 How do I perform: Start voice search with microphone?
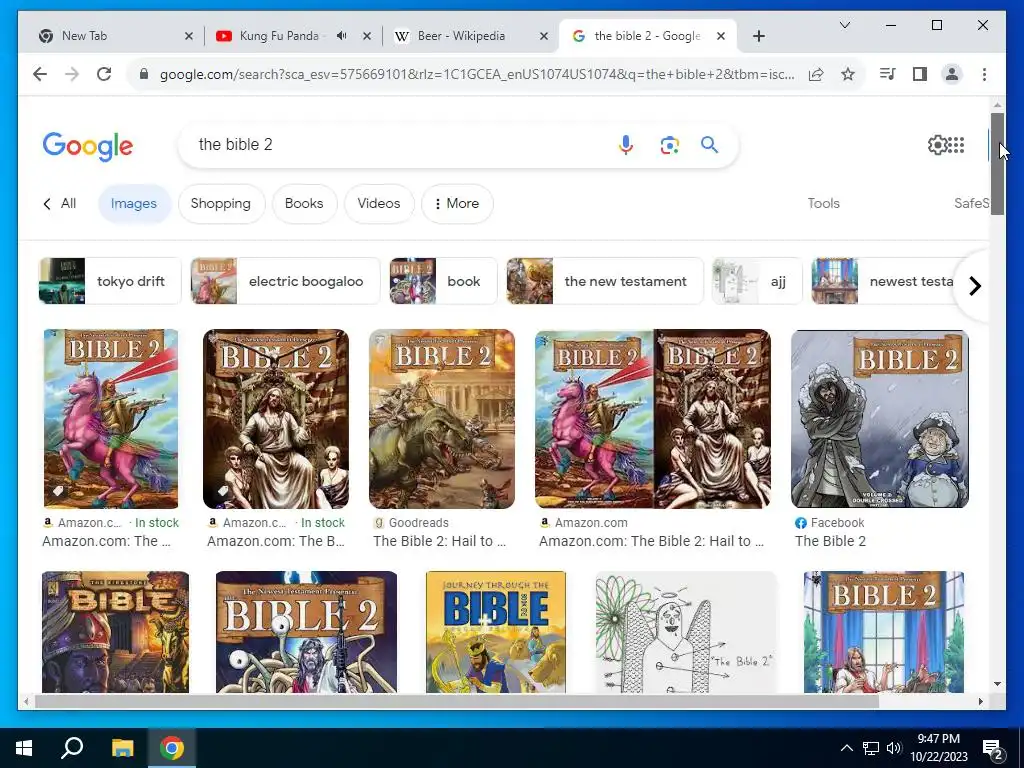(626, 144)
